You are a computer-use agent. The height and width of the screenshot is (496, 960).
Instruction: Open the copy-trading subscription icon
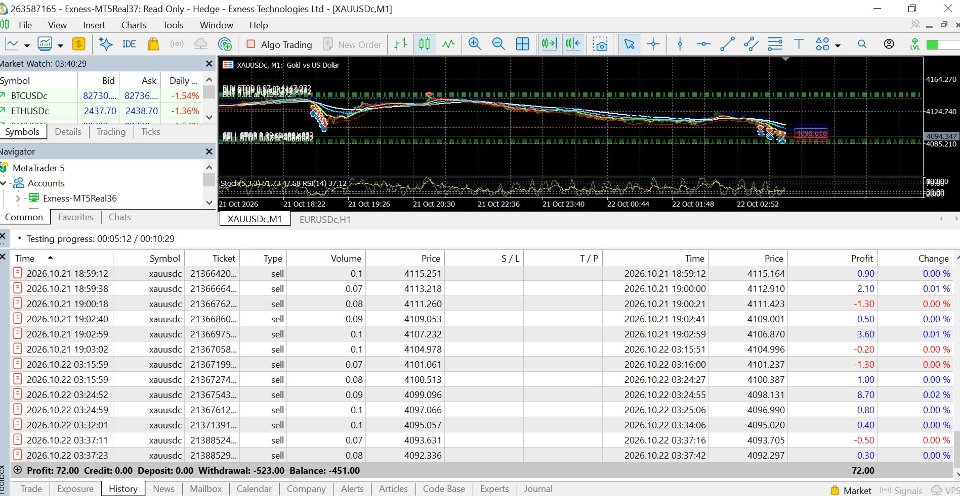tap(225, 44)
